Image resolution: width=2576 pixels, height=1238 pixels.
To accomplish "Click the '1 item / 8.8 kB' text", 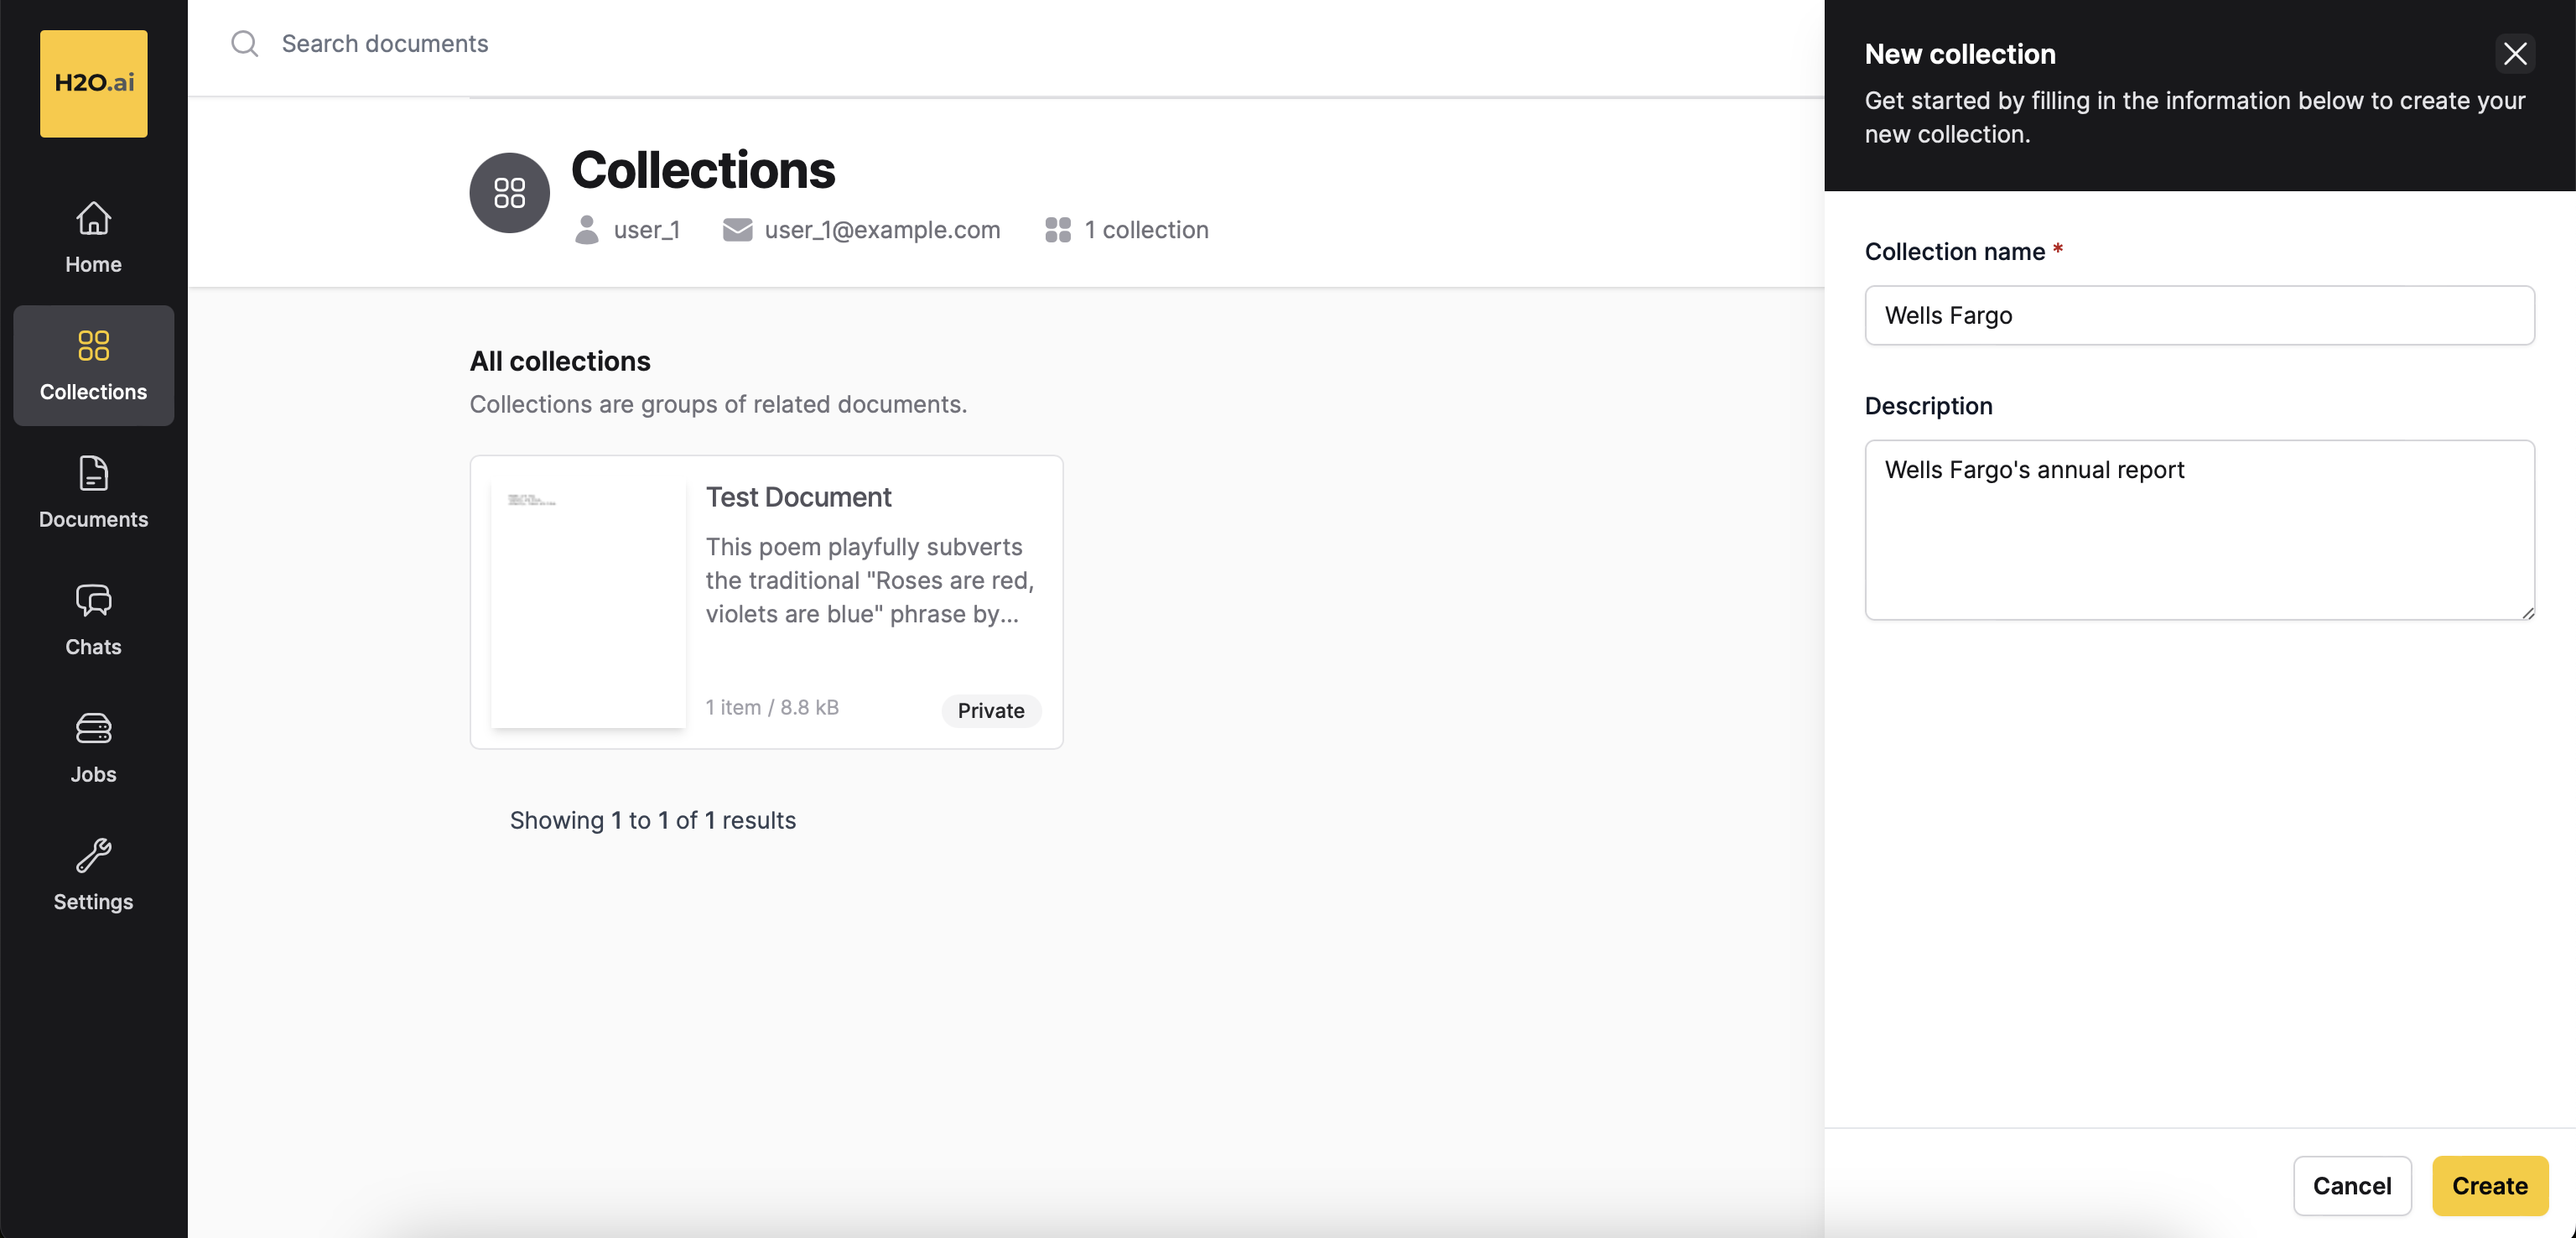I will [x=772, y=707].
